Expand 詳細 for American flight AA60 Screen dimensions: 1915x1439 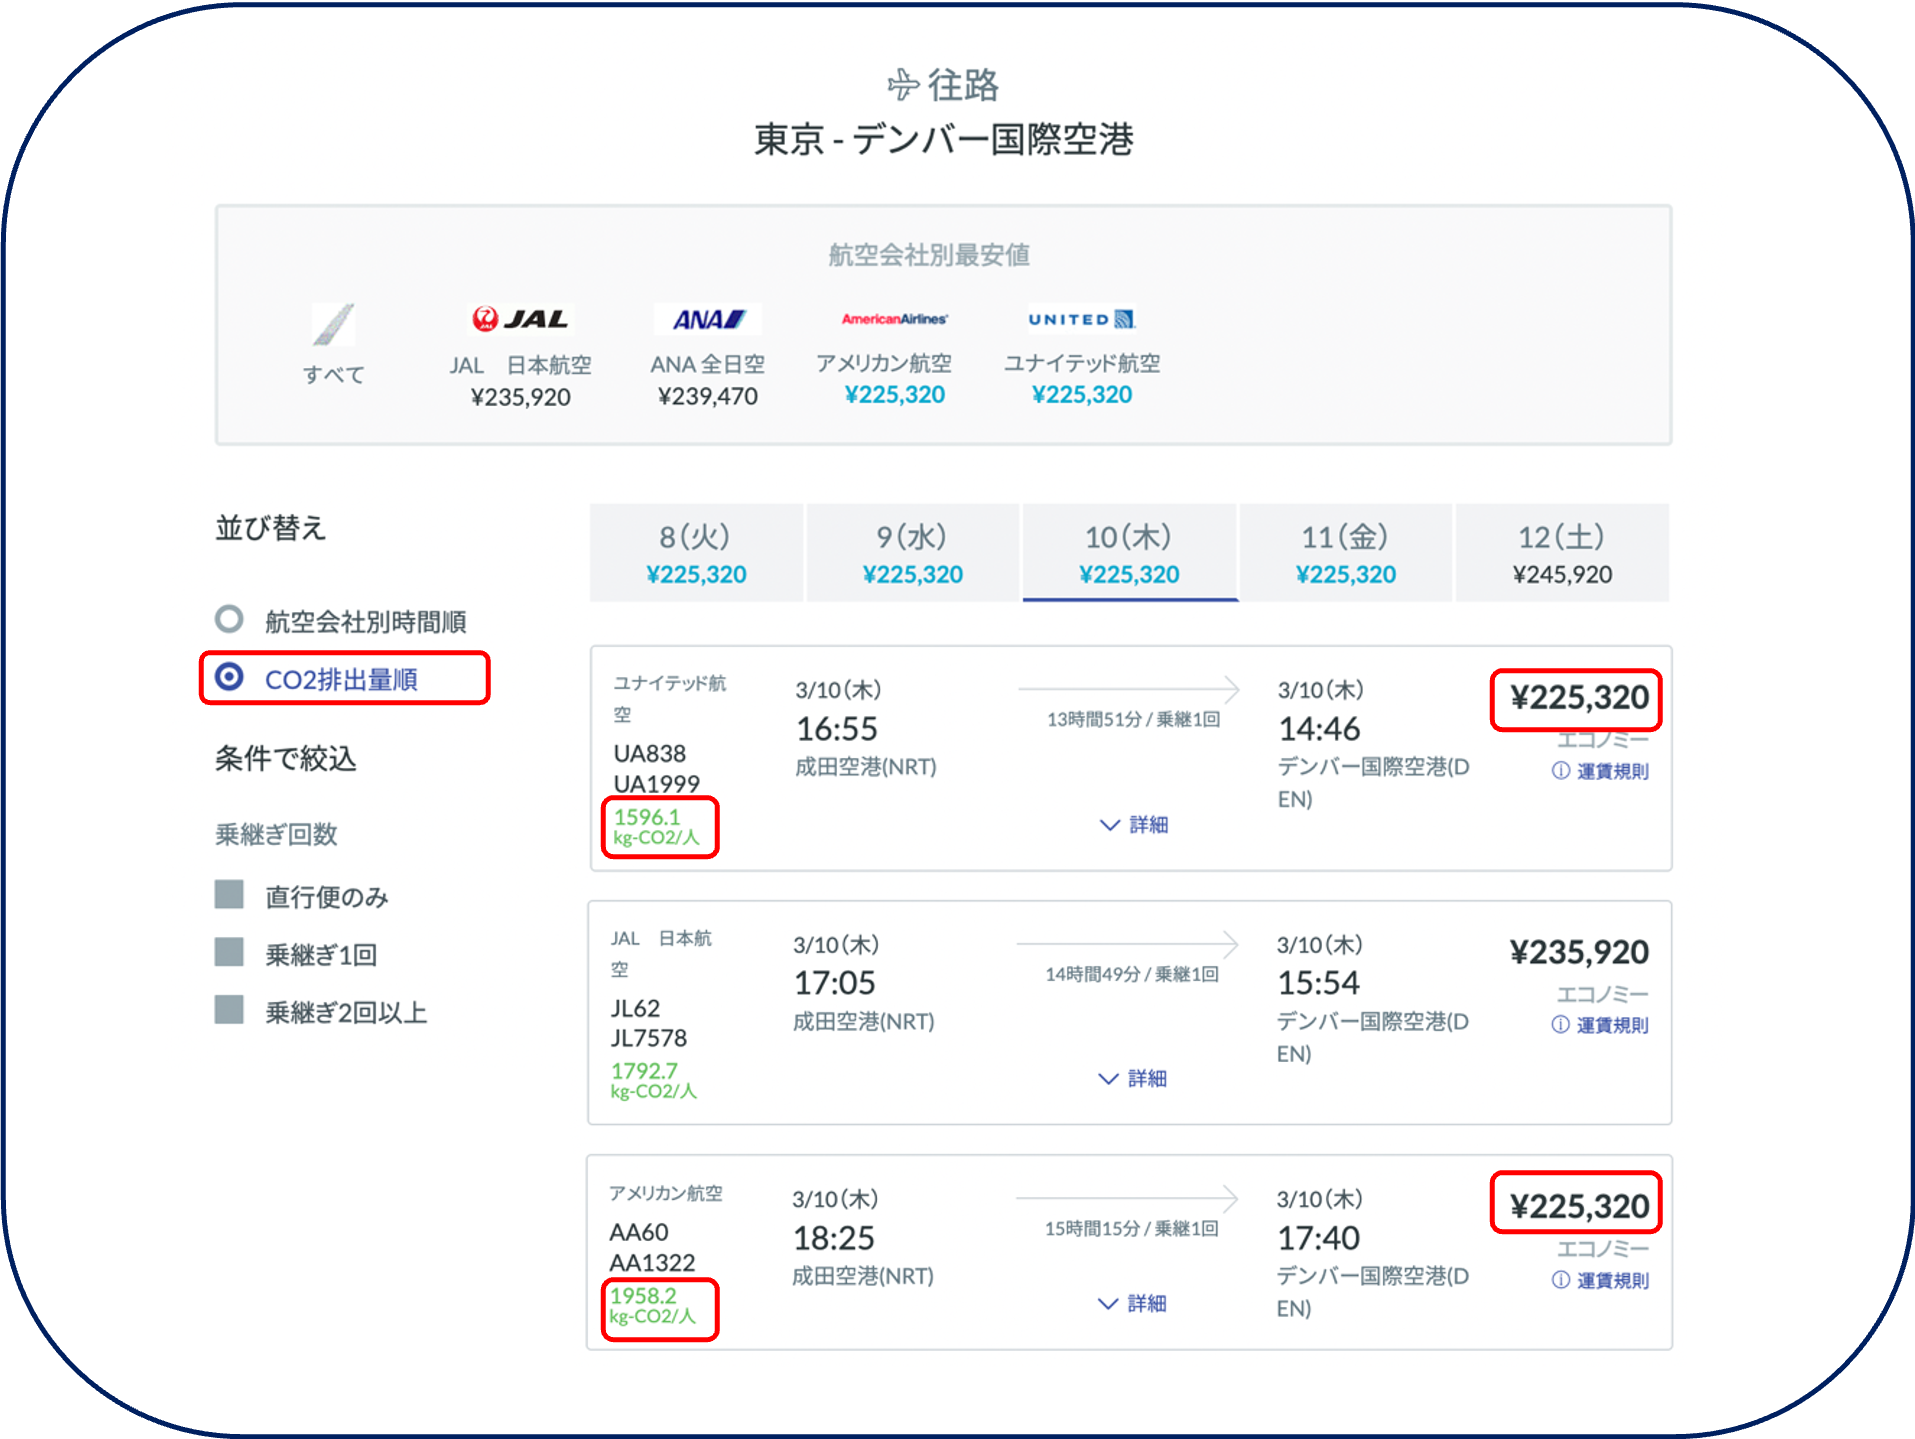point(1134,1303)
